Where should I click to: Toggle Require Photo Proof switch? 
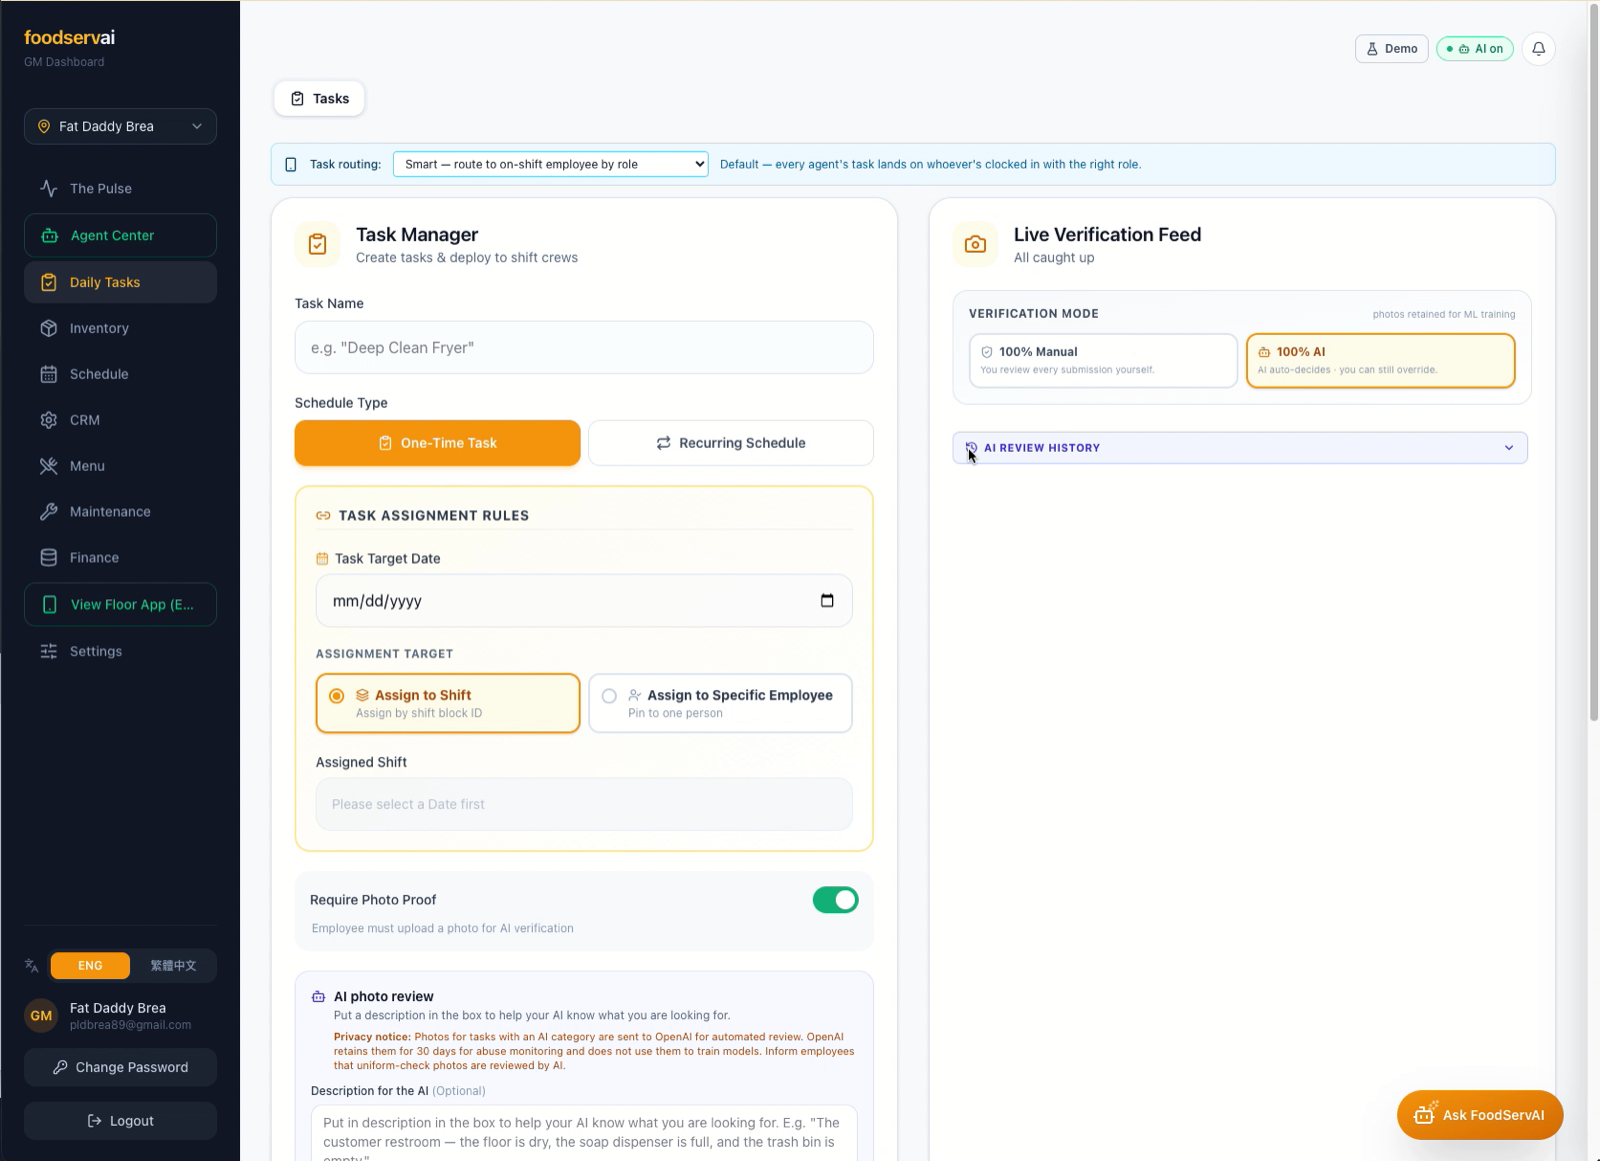tap(836, 900)
